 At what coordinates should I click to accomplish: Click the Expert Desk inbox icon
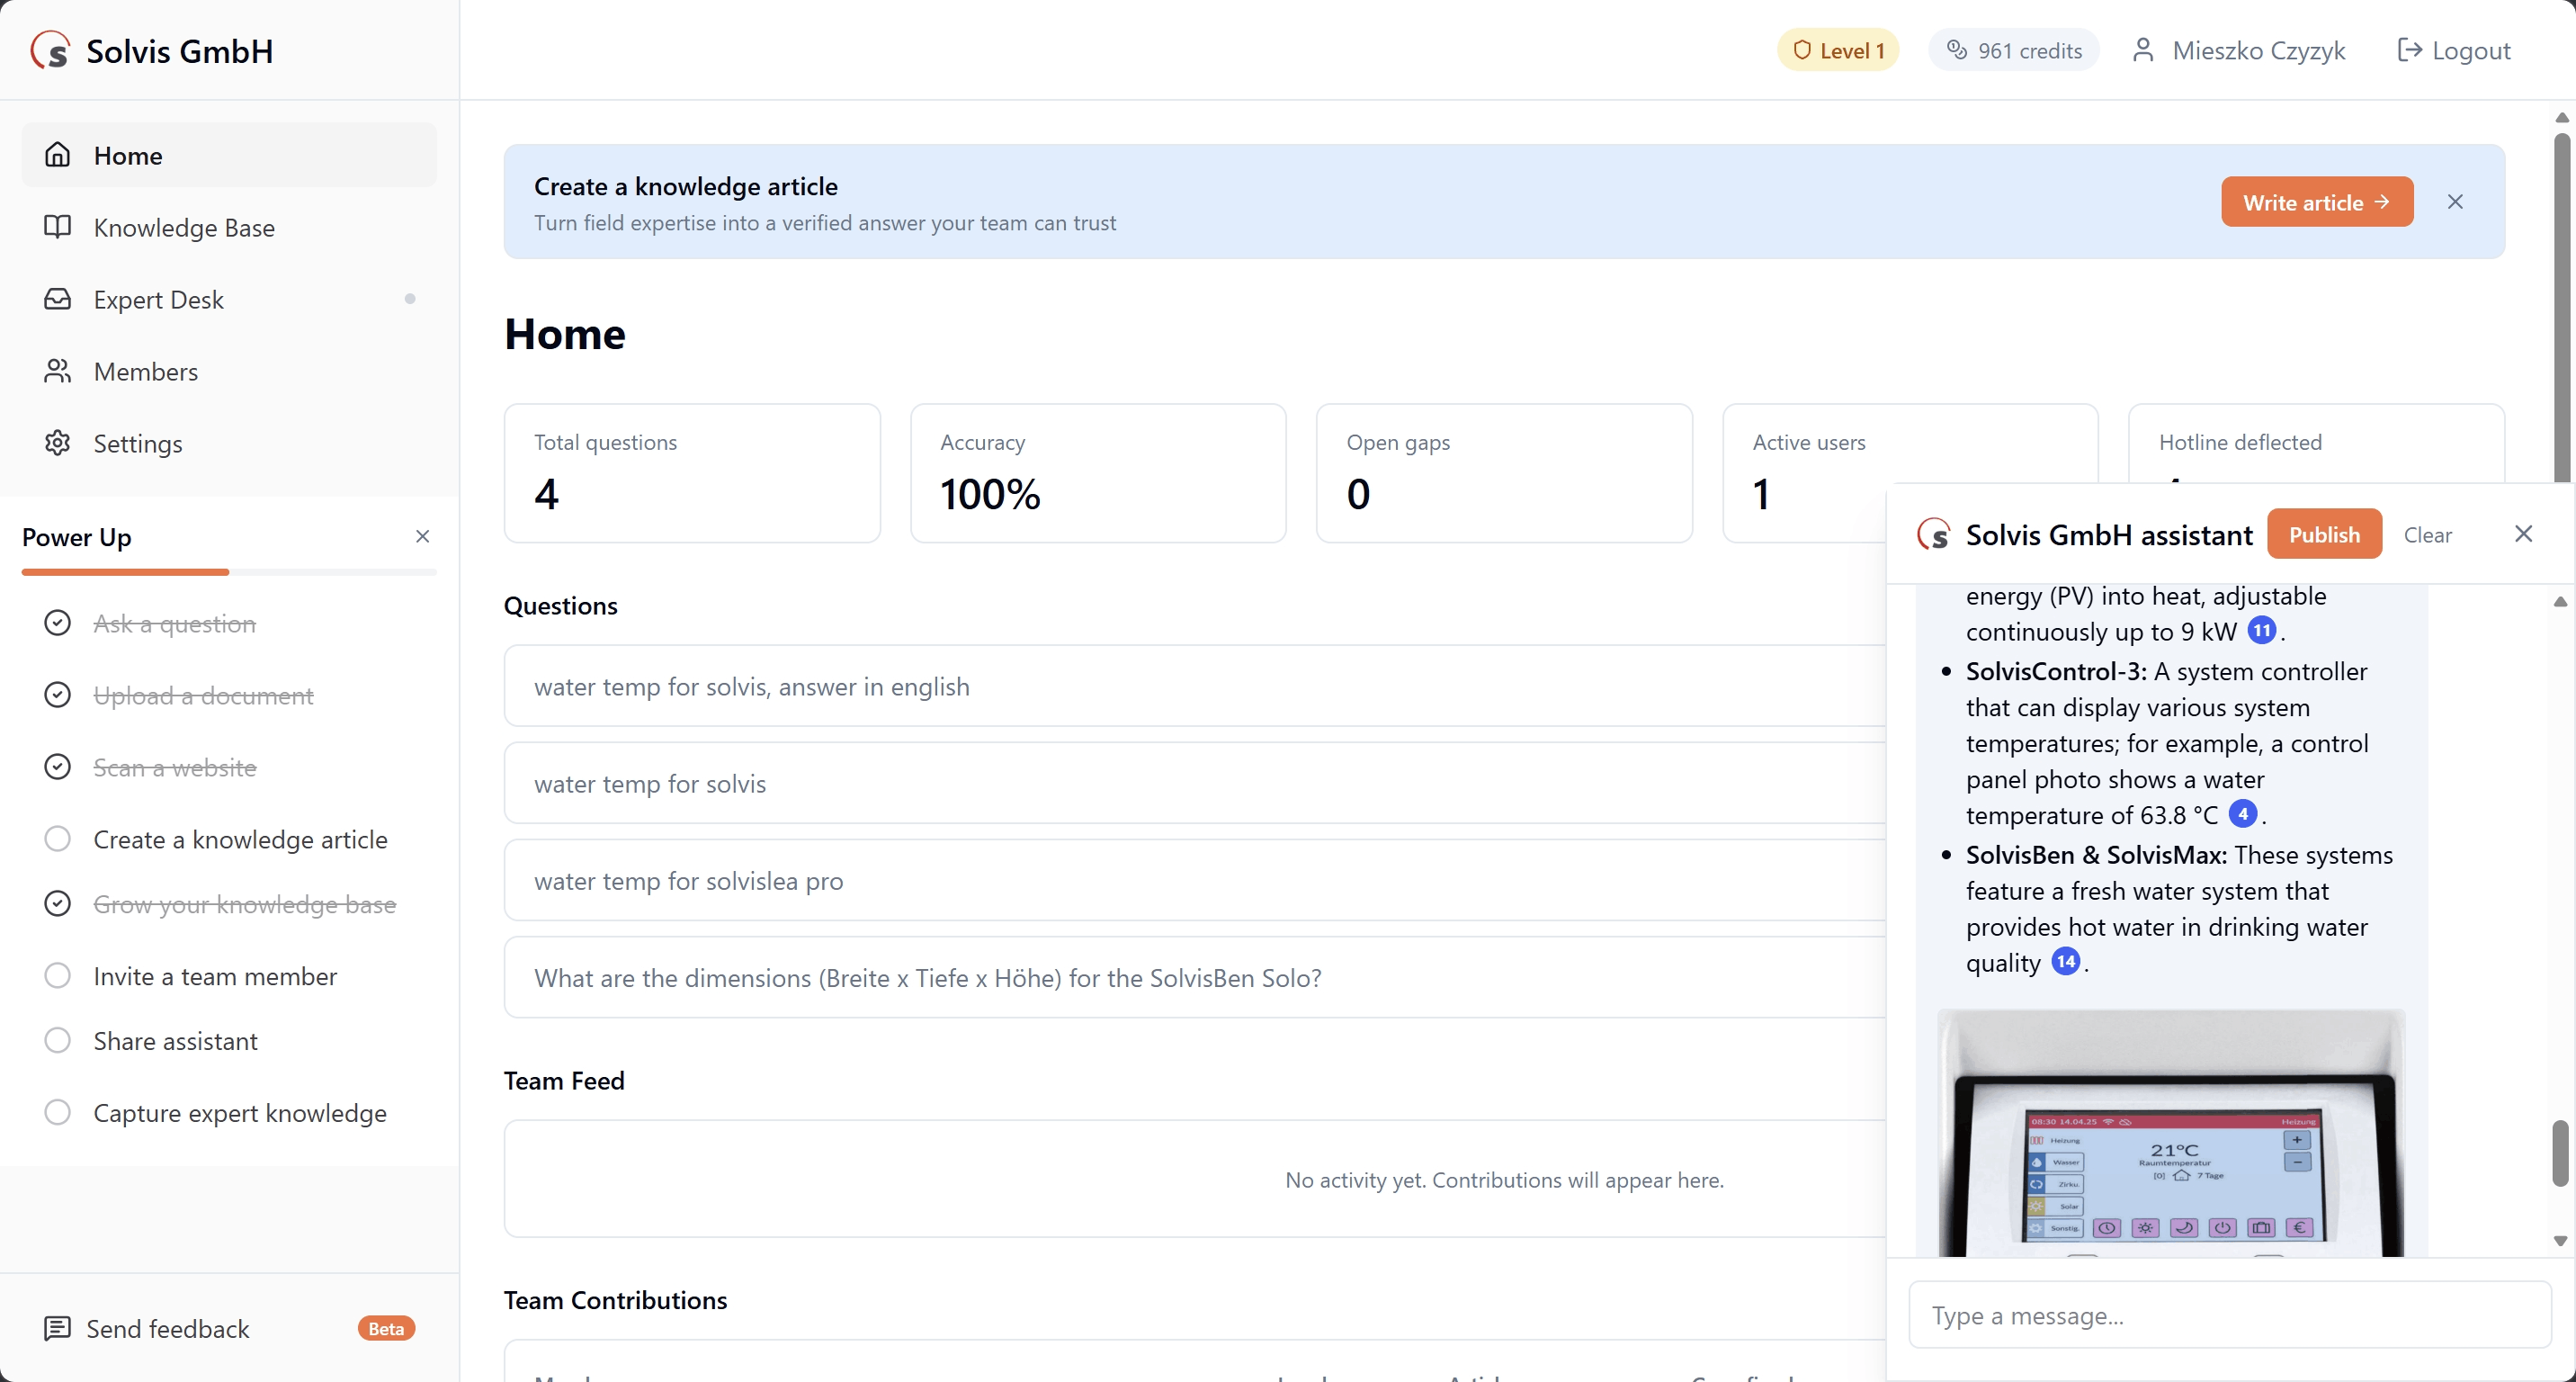coord(58,299)
